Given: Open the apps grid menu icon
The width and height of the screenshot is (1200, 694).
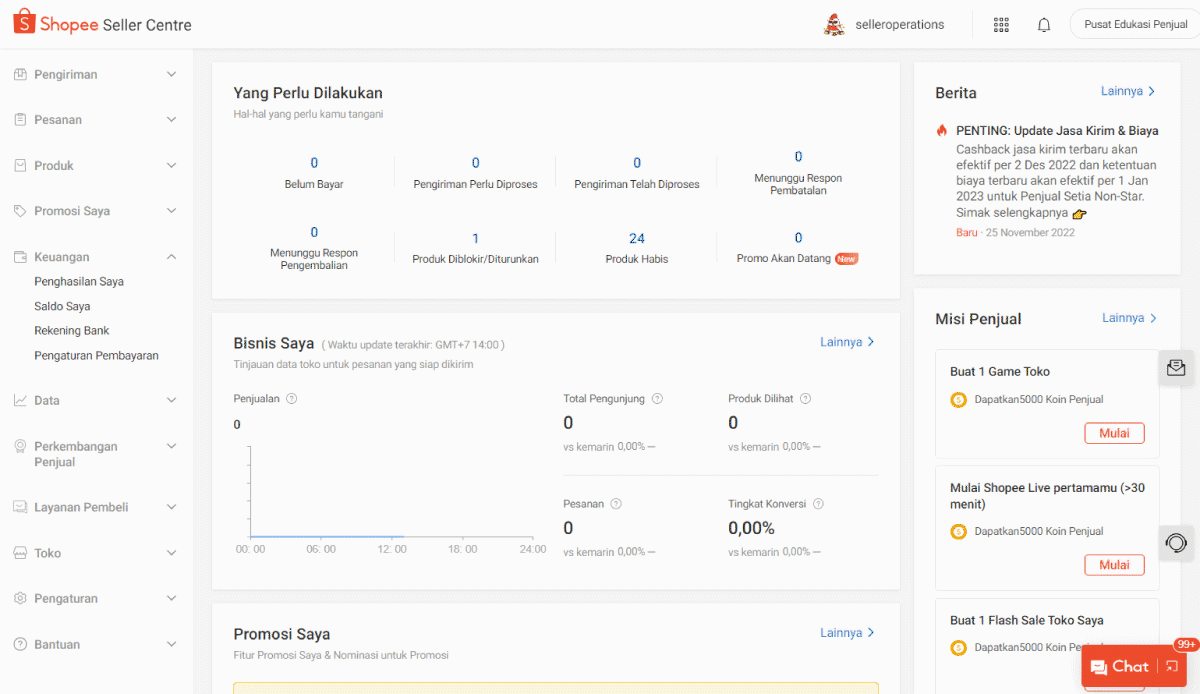Looking at the screenshot, I should pos(1001,25).
